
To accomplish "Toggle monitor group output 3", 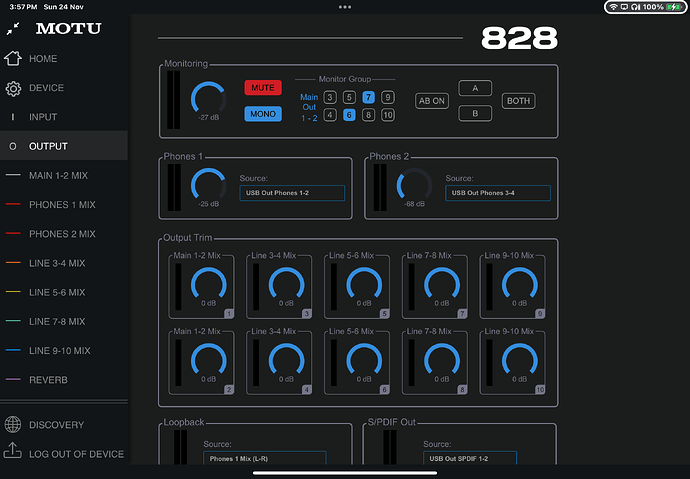I will pyautogui.click(x=330, y=97).
